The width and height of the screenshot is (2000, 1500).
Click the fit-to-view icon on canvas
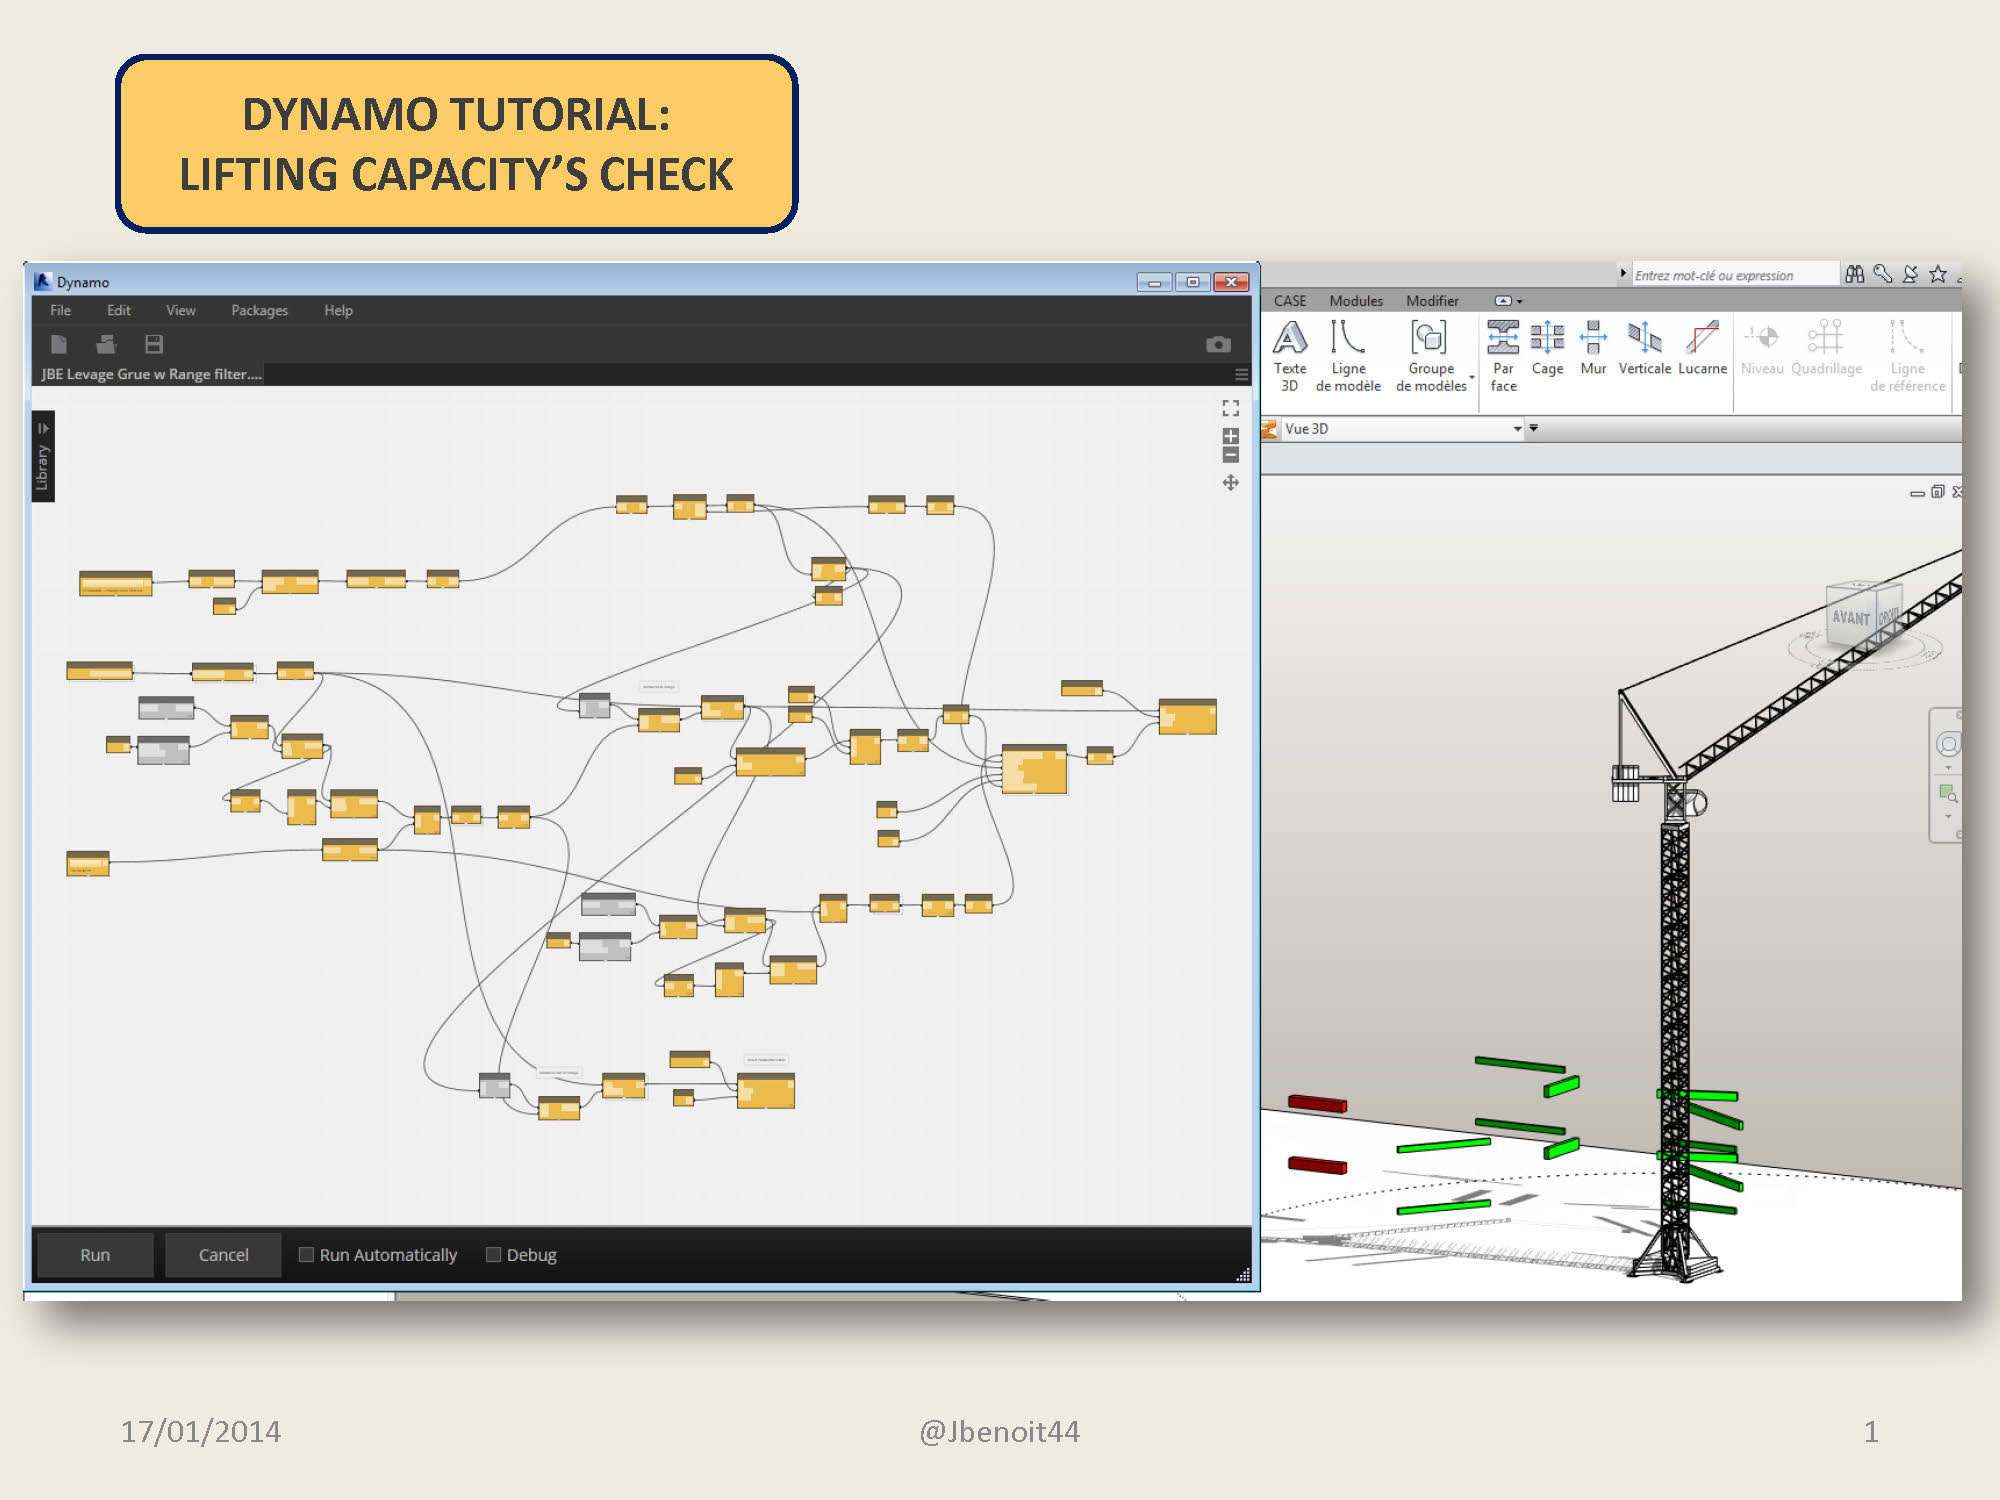1230,408
